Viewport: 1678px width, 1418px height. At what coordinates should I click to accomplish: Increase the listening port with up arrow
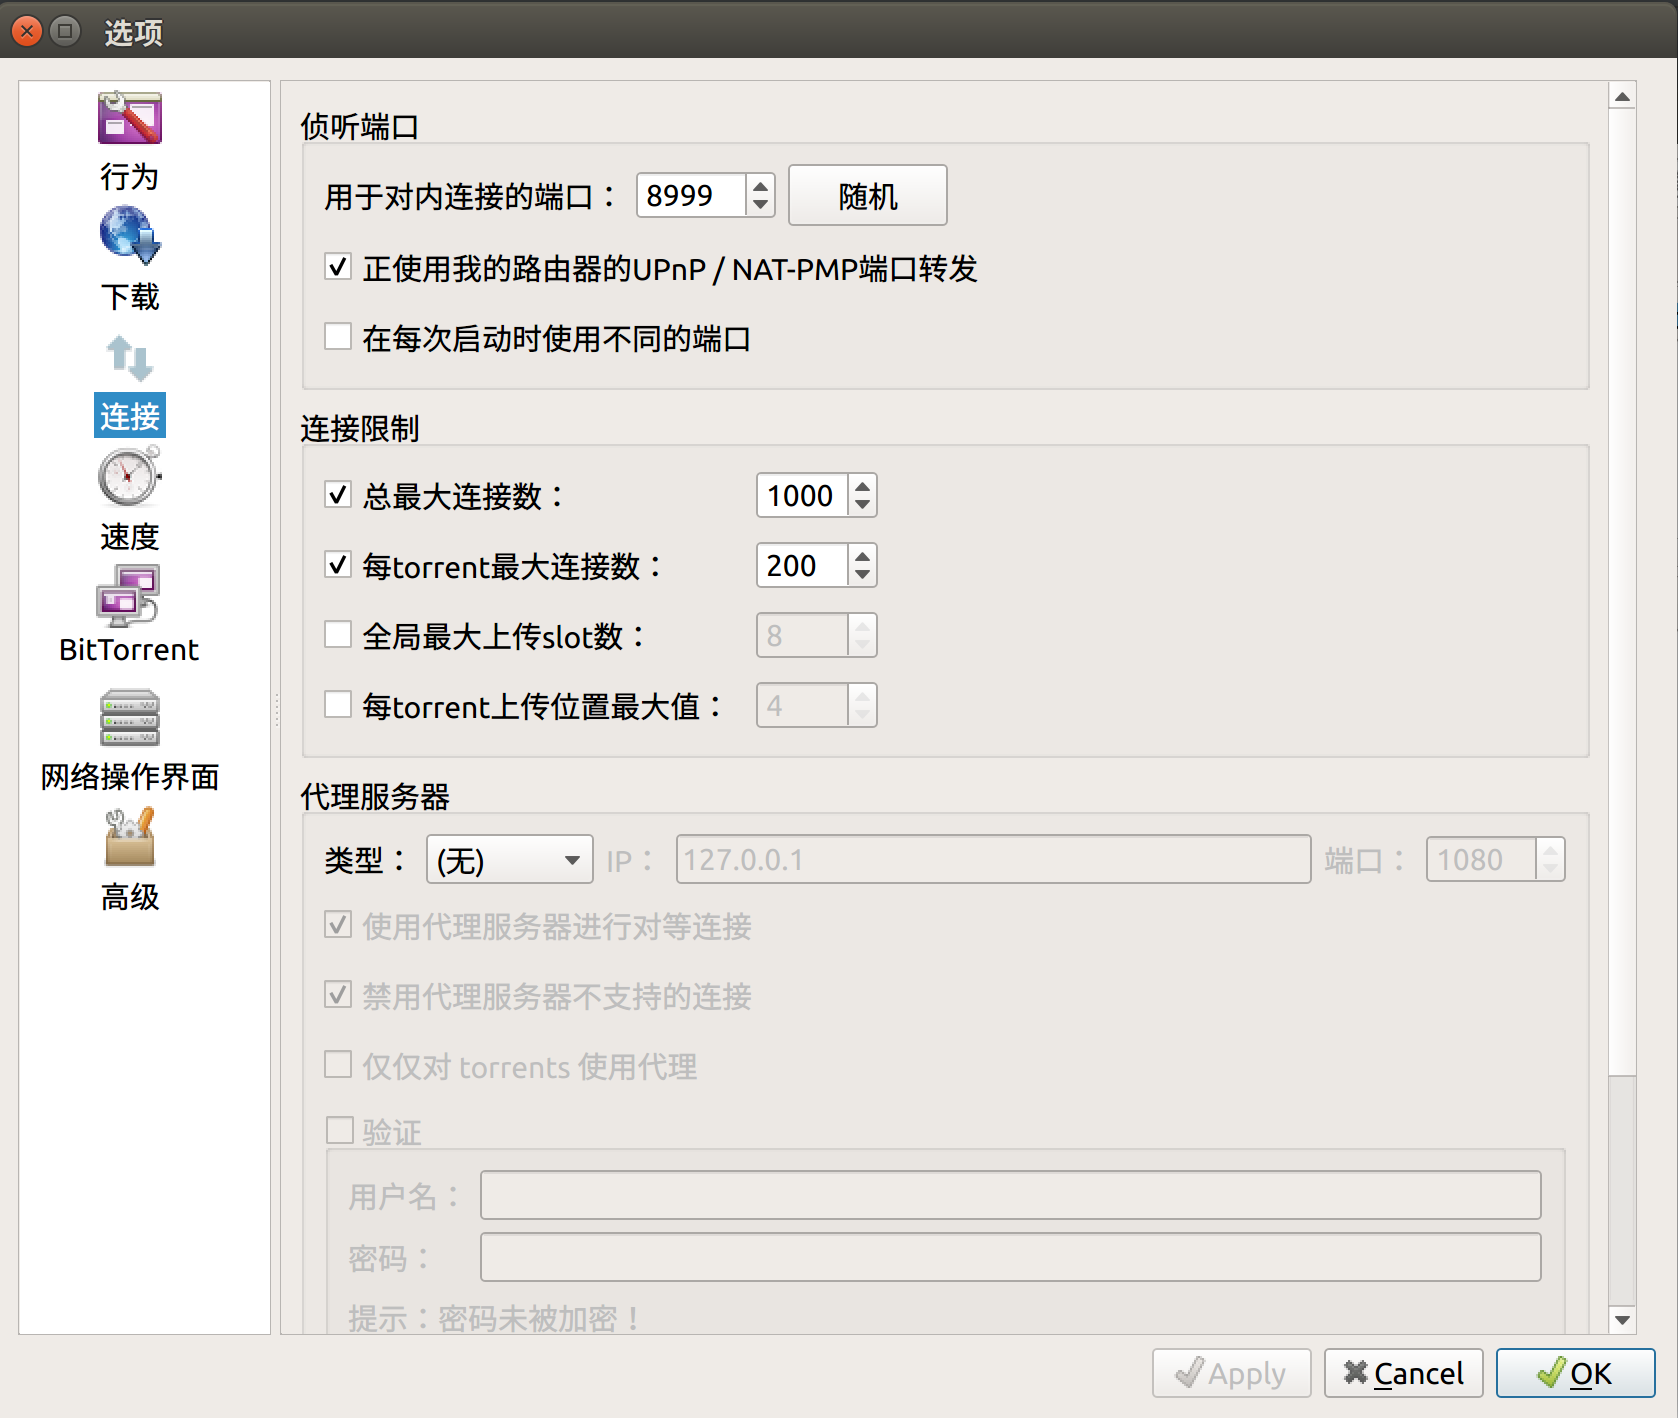pyautogui.click(x=760, y=186)
